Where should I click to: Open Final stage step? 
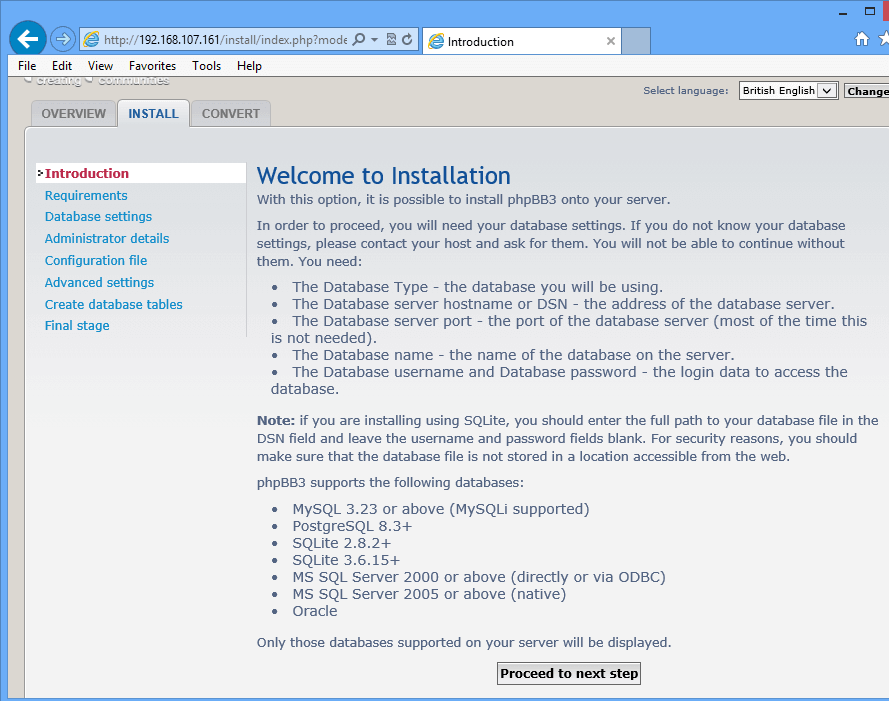coord(77,326)
